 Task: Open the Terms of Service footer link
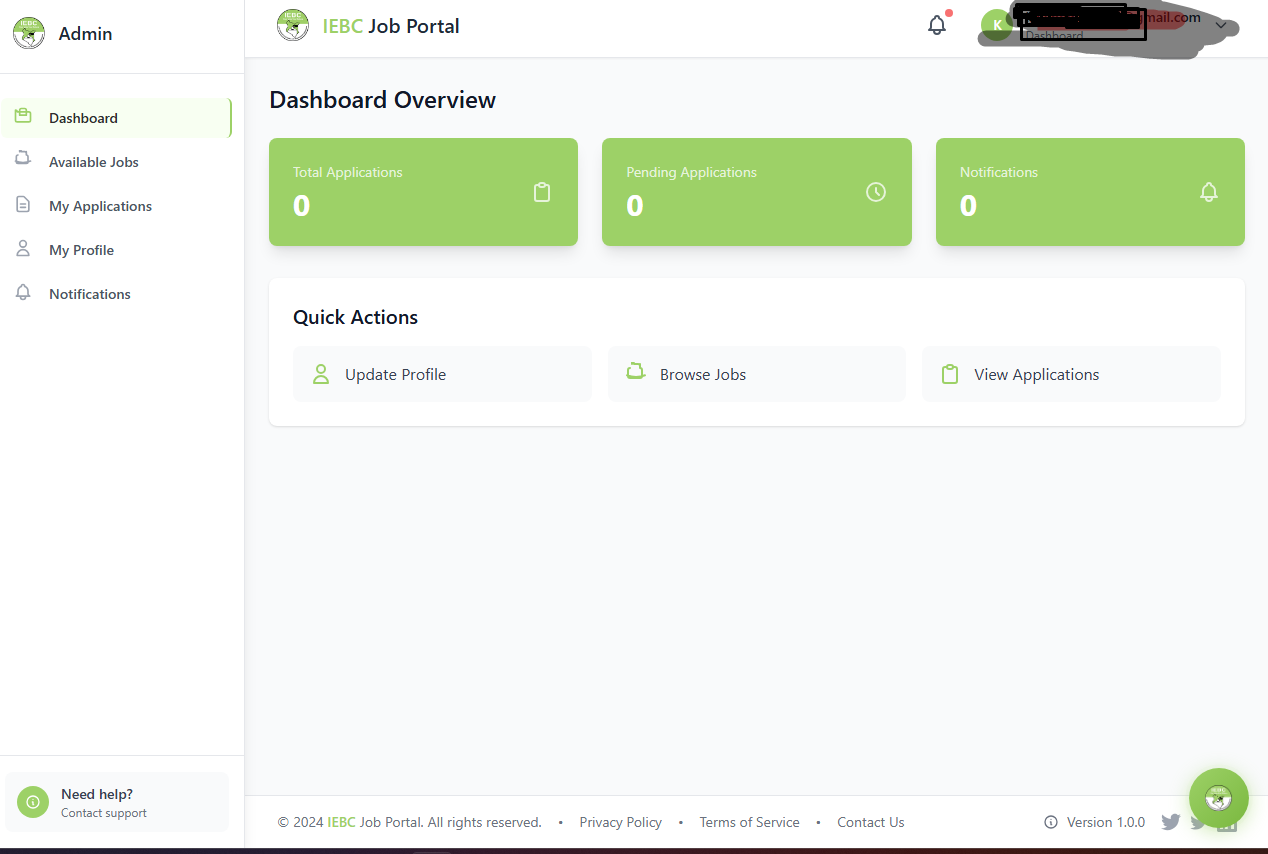[749, 822]
